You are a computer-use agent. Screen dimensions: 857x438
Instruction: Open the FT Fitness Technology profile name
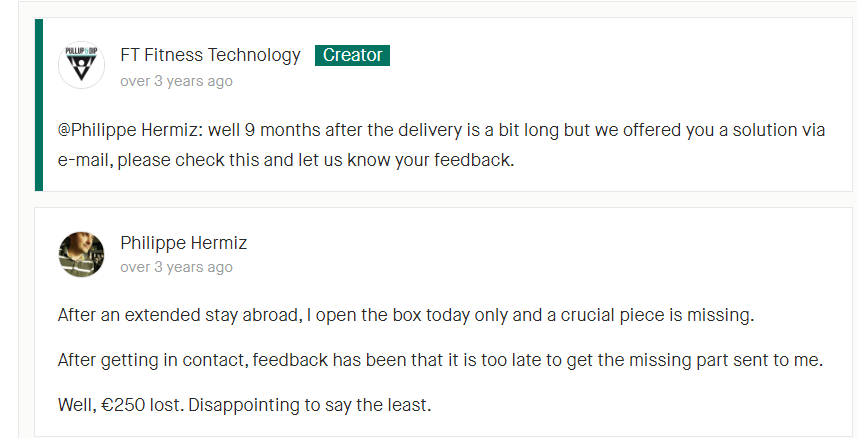coord(210,55)
